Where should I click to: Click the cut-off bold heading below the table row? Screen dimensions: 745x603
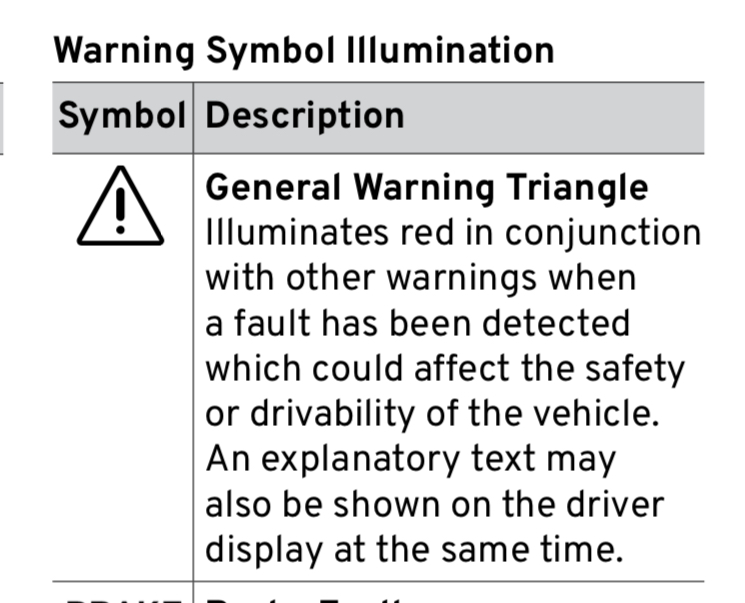tap(304, 600)
